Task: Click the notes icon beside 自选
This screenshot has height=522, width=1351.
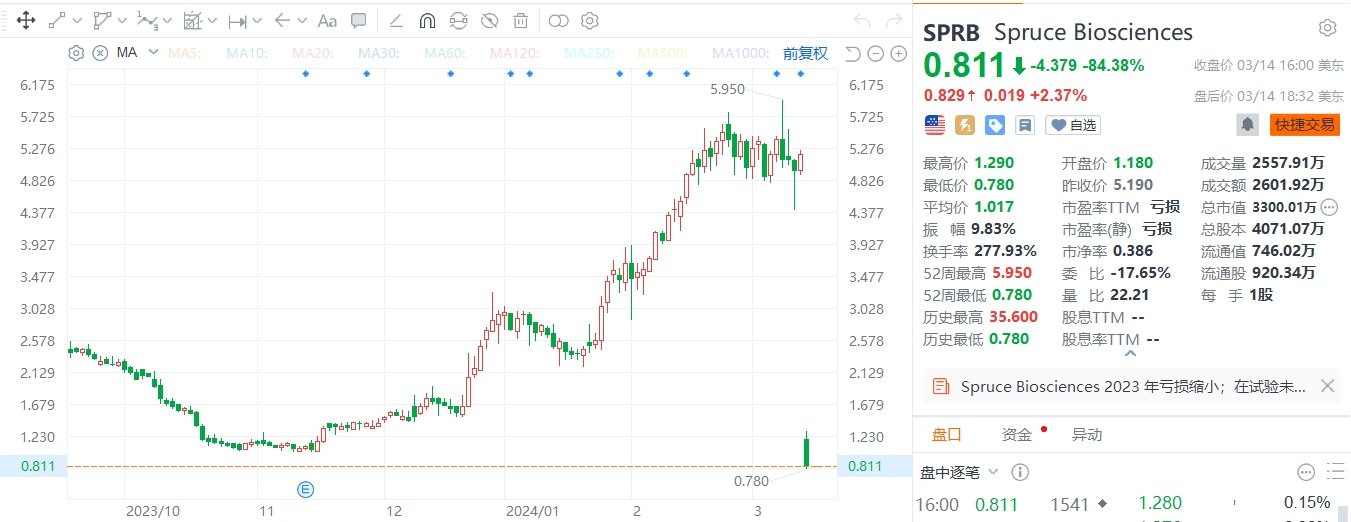Action: click(1024, 125)
